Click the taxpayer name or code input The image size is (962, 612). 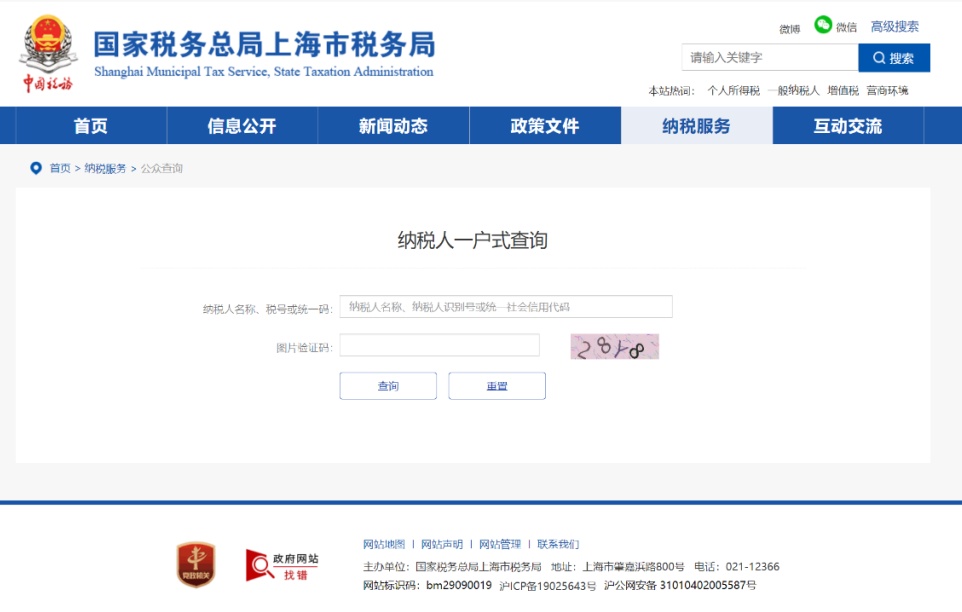506,307
